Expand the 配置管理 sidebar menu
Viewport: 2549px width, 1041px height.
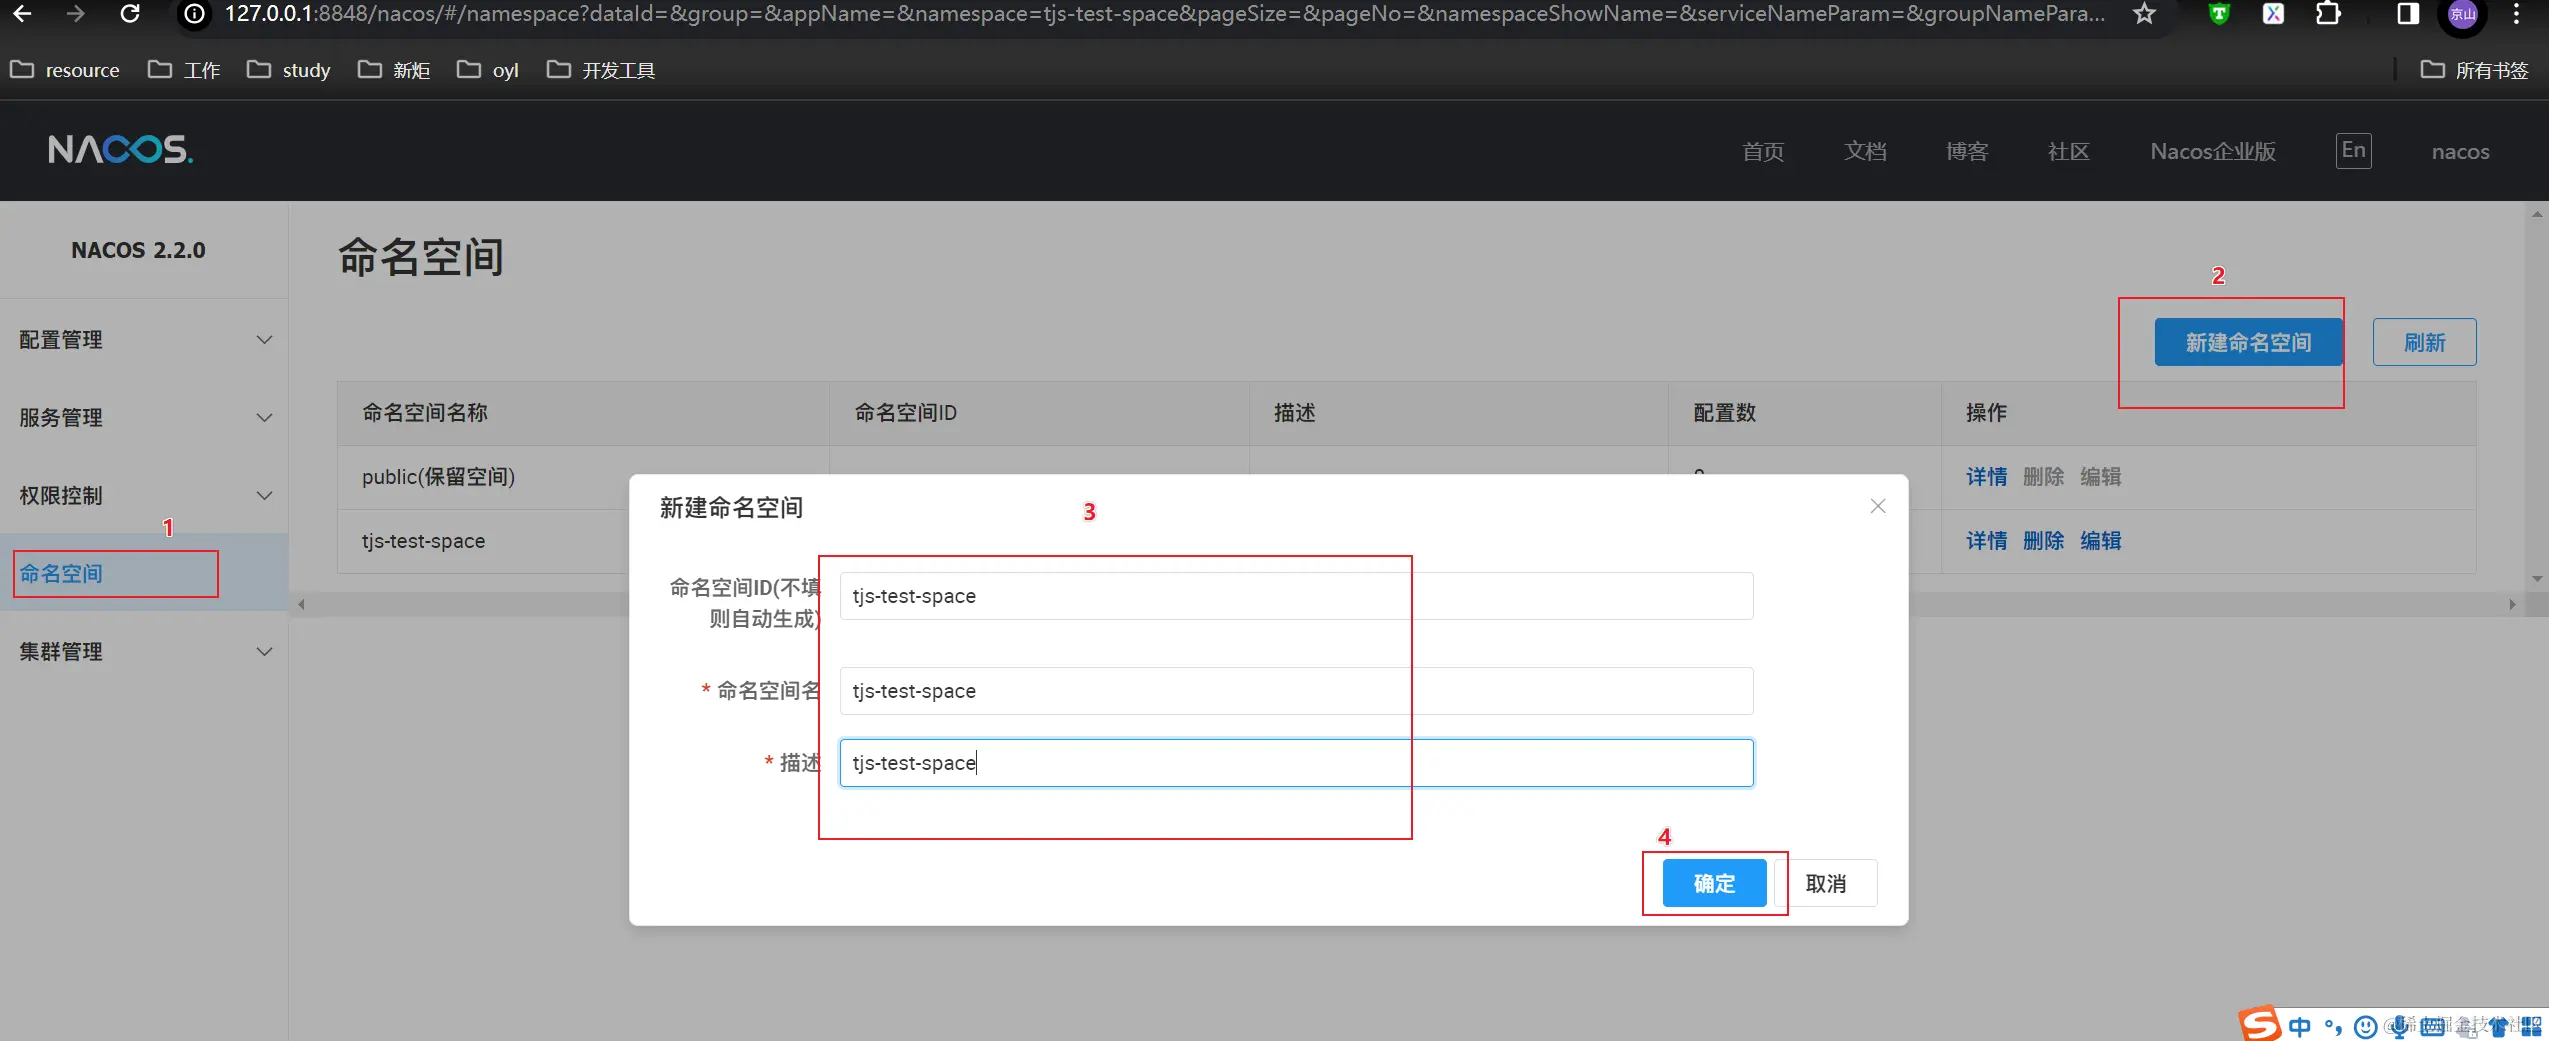pyautogui.click(x=144, y=340)
